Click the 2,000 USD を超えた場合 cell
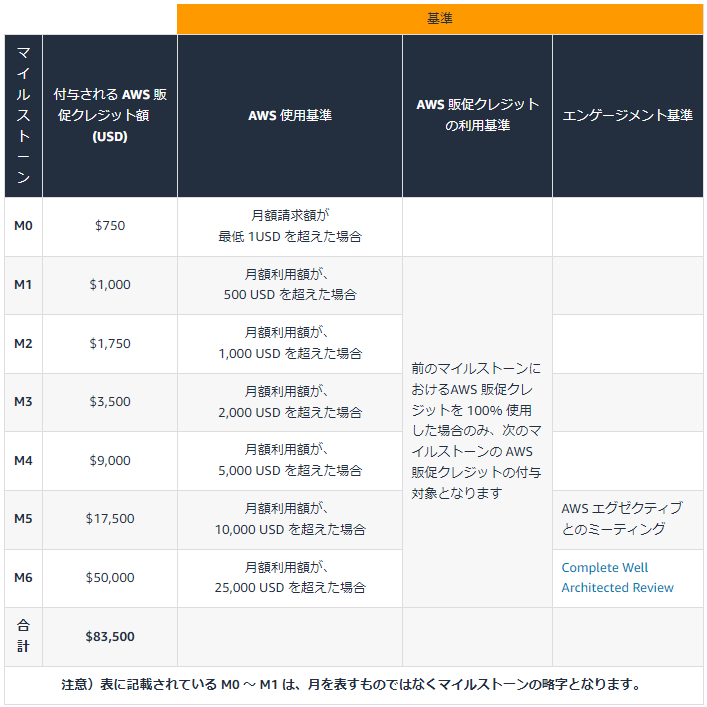This screenshot has height=707, width=707. tap(290, 402)
